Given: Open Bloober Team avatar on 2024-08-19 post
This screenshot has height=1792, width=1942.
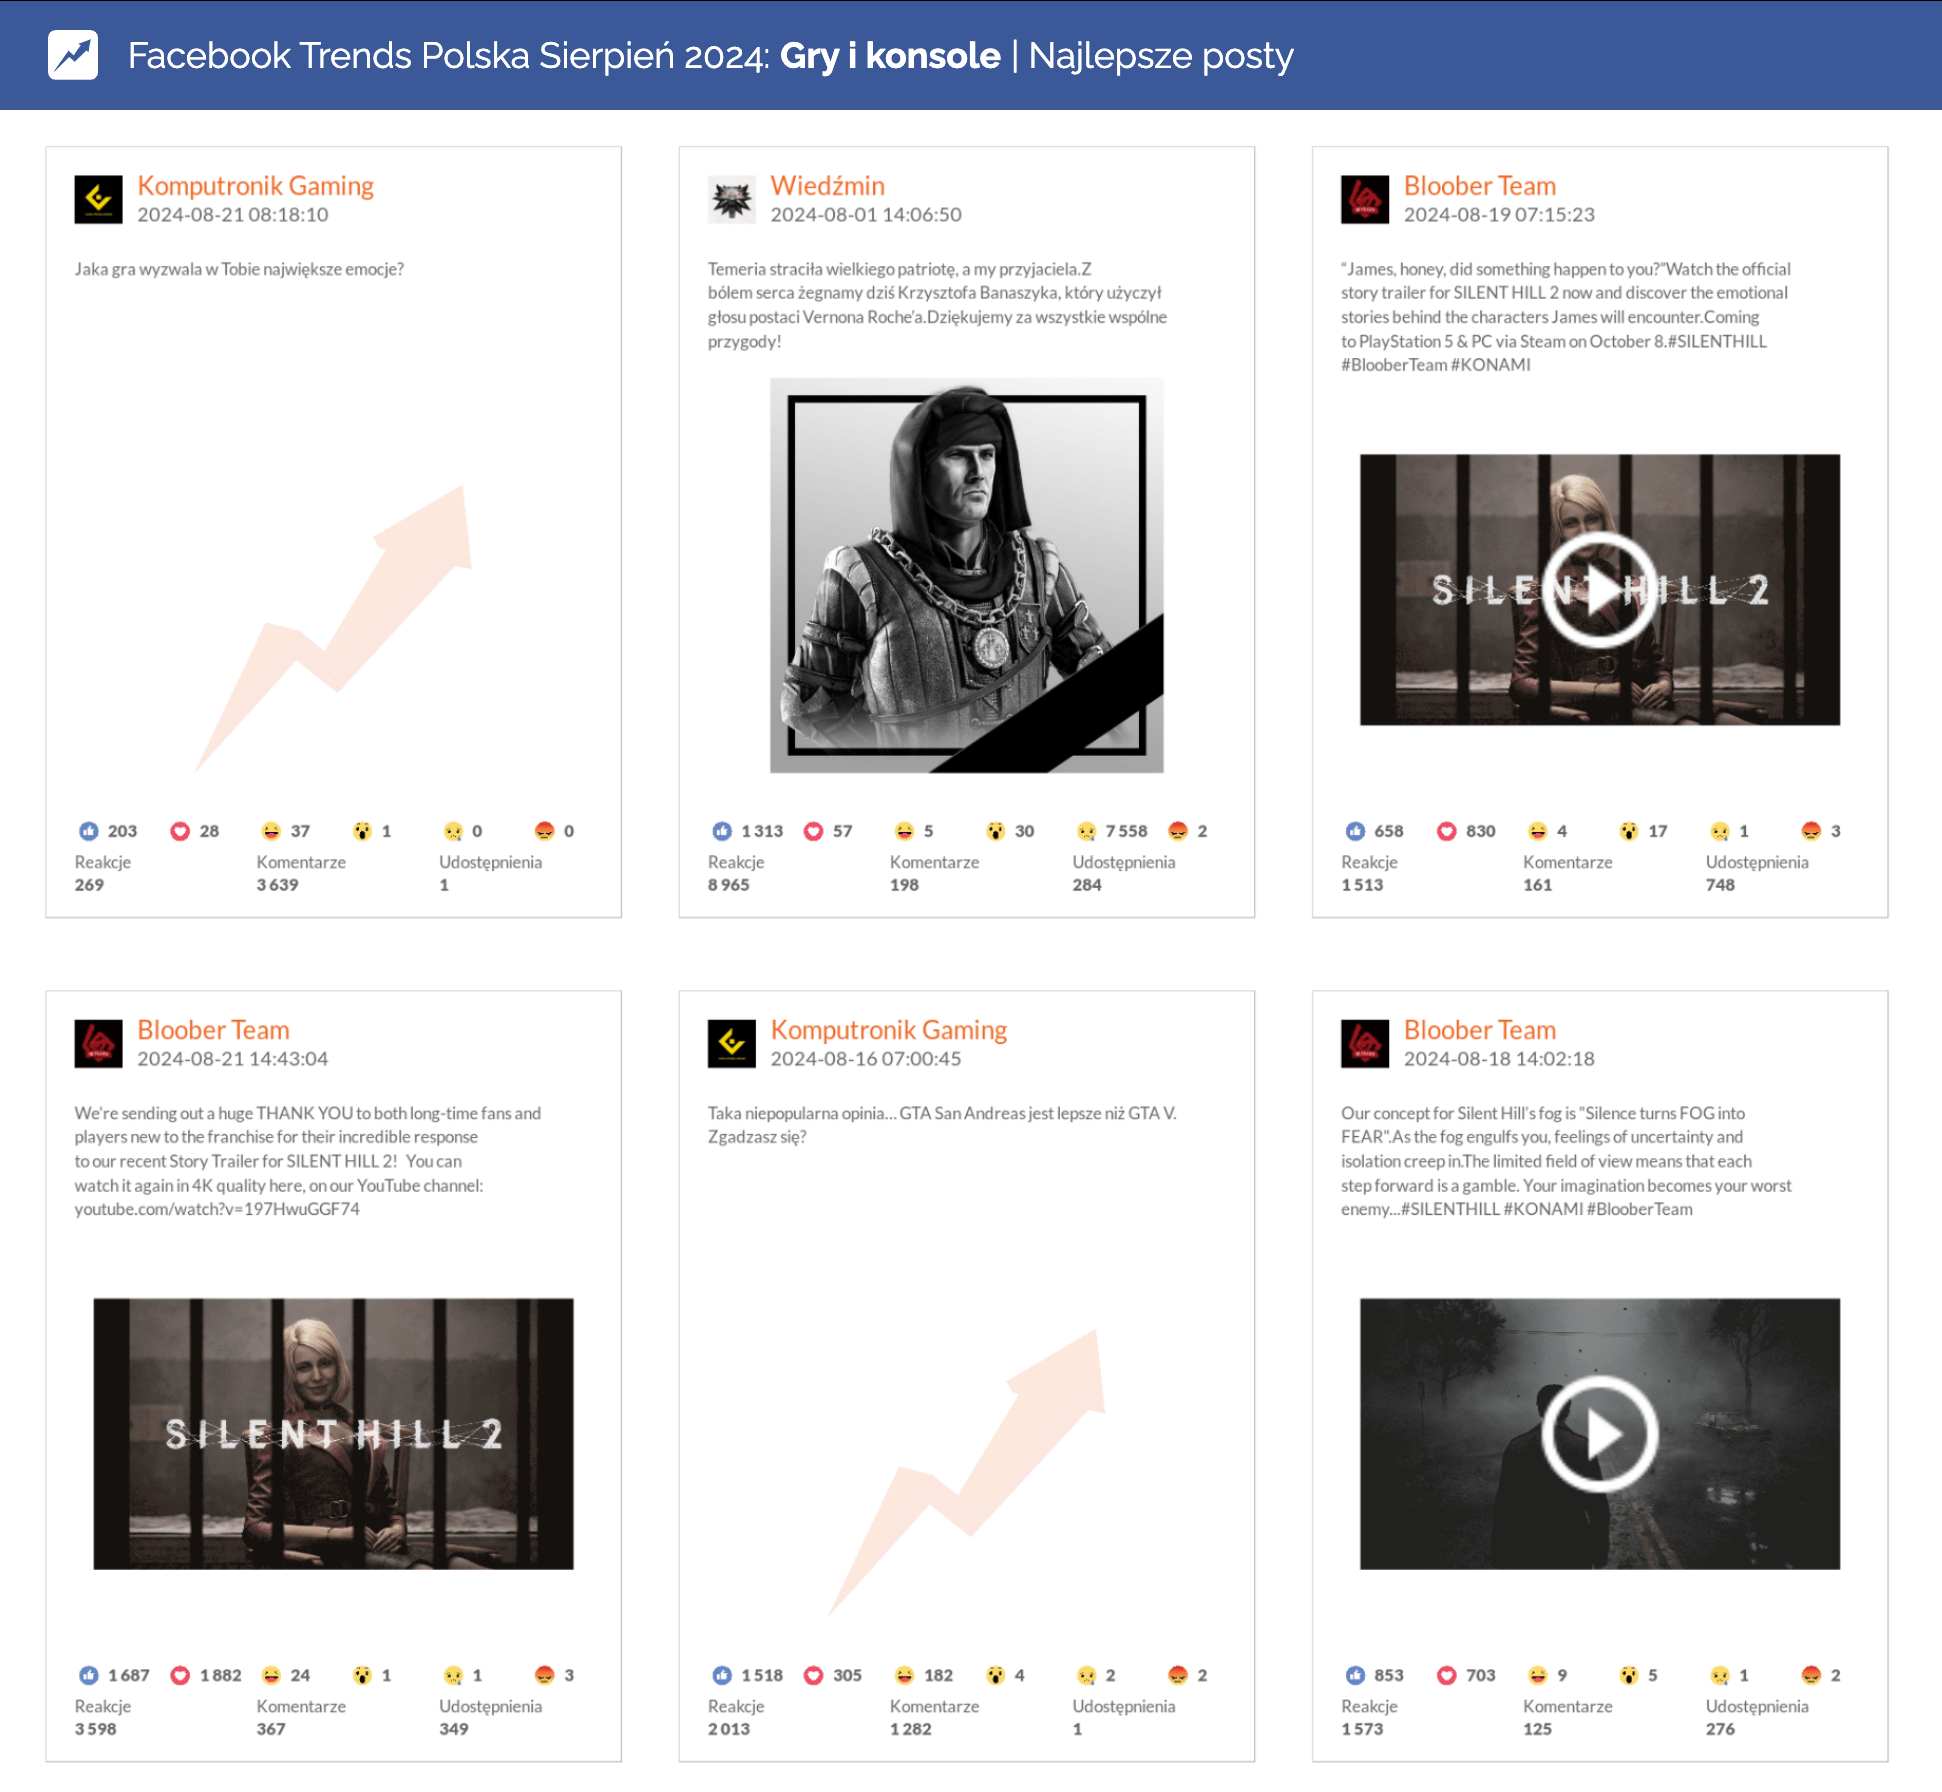Looking at the screenshot, I should [x=1365, y=199].
